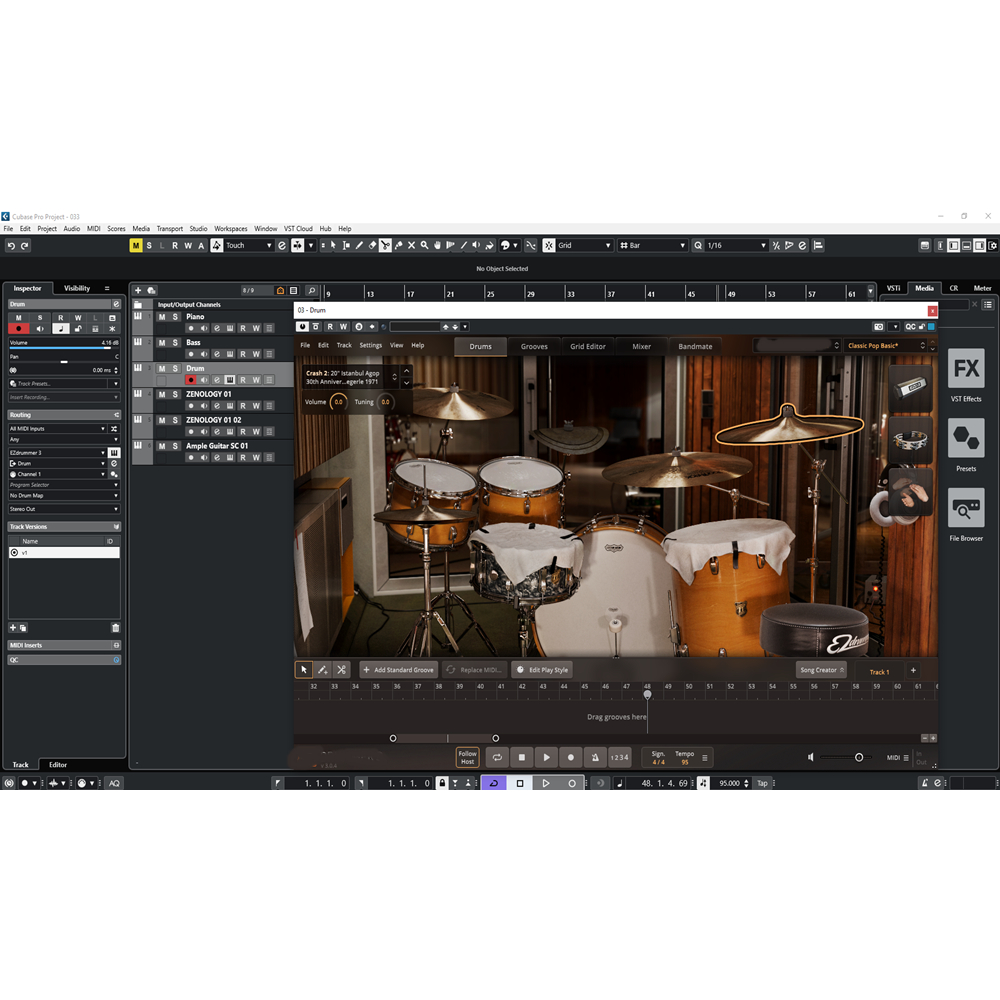This screenshot has width=1000, height=1000.
Task: Click Edit Play Style button
Action: pos(542,670)
